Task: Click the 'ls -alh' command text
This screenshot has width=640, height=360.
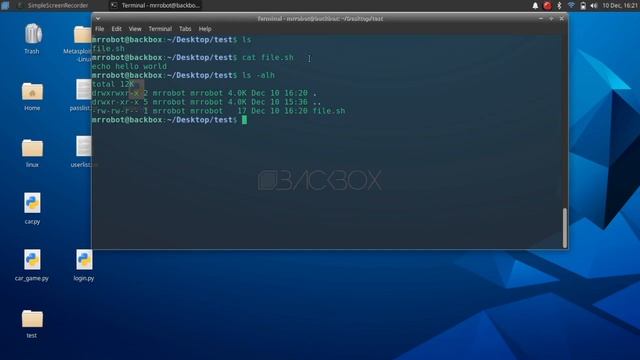Action: pos(258,76)
